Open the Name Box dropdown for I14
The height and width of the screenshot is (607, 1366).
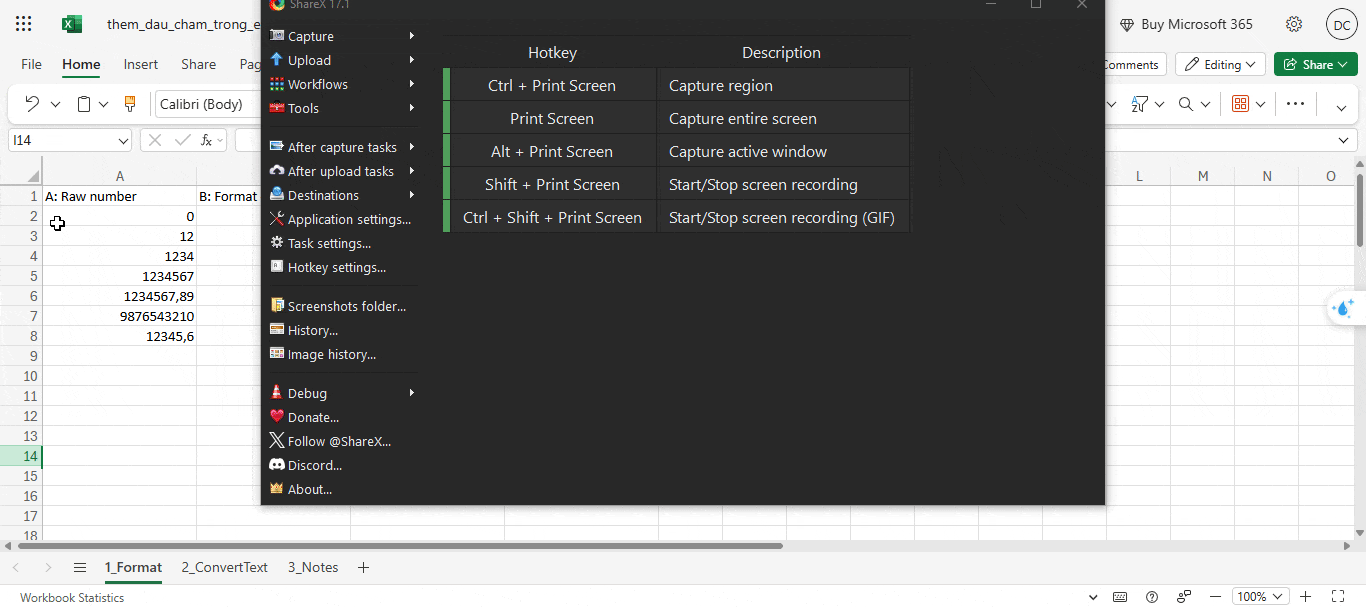123,141
